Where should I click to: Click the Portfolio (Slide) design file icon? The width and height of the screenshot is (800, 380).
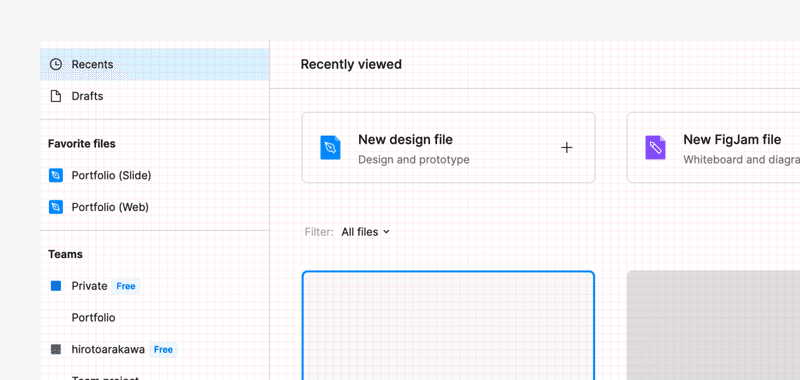(56, 175)
